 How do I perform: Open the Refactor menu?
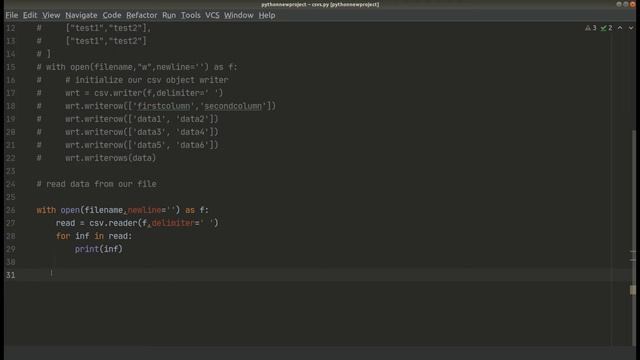[142, 15]
